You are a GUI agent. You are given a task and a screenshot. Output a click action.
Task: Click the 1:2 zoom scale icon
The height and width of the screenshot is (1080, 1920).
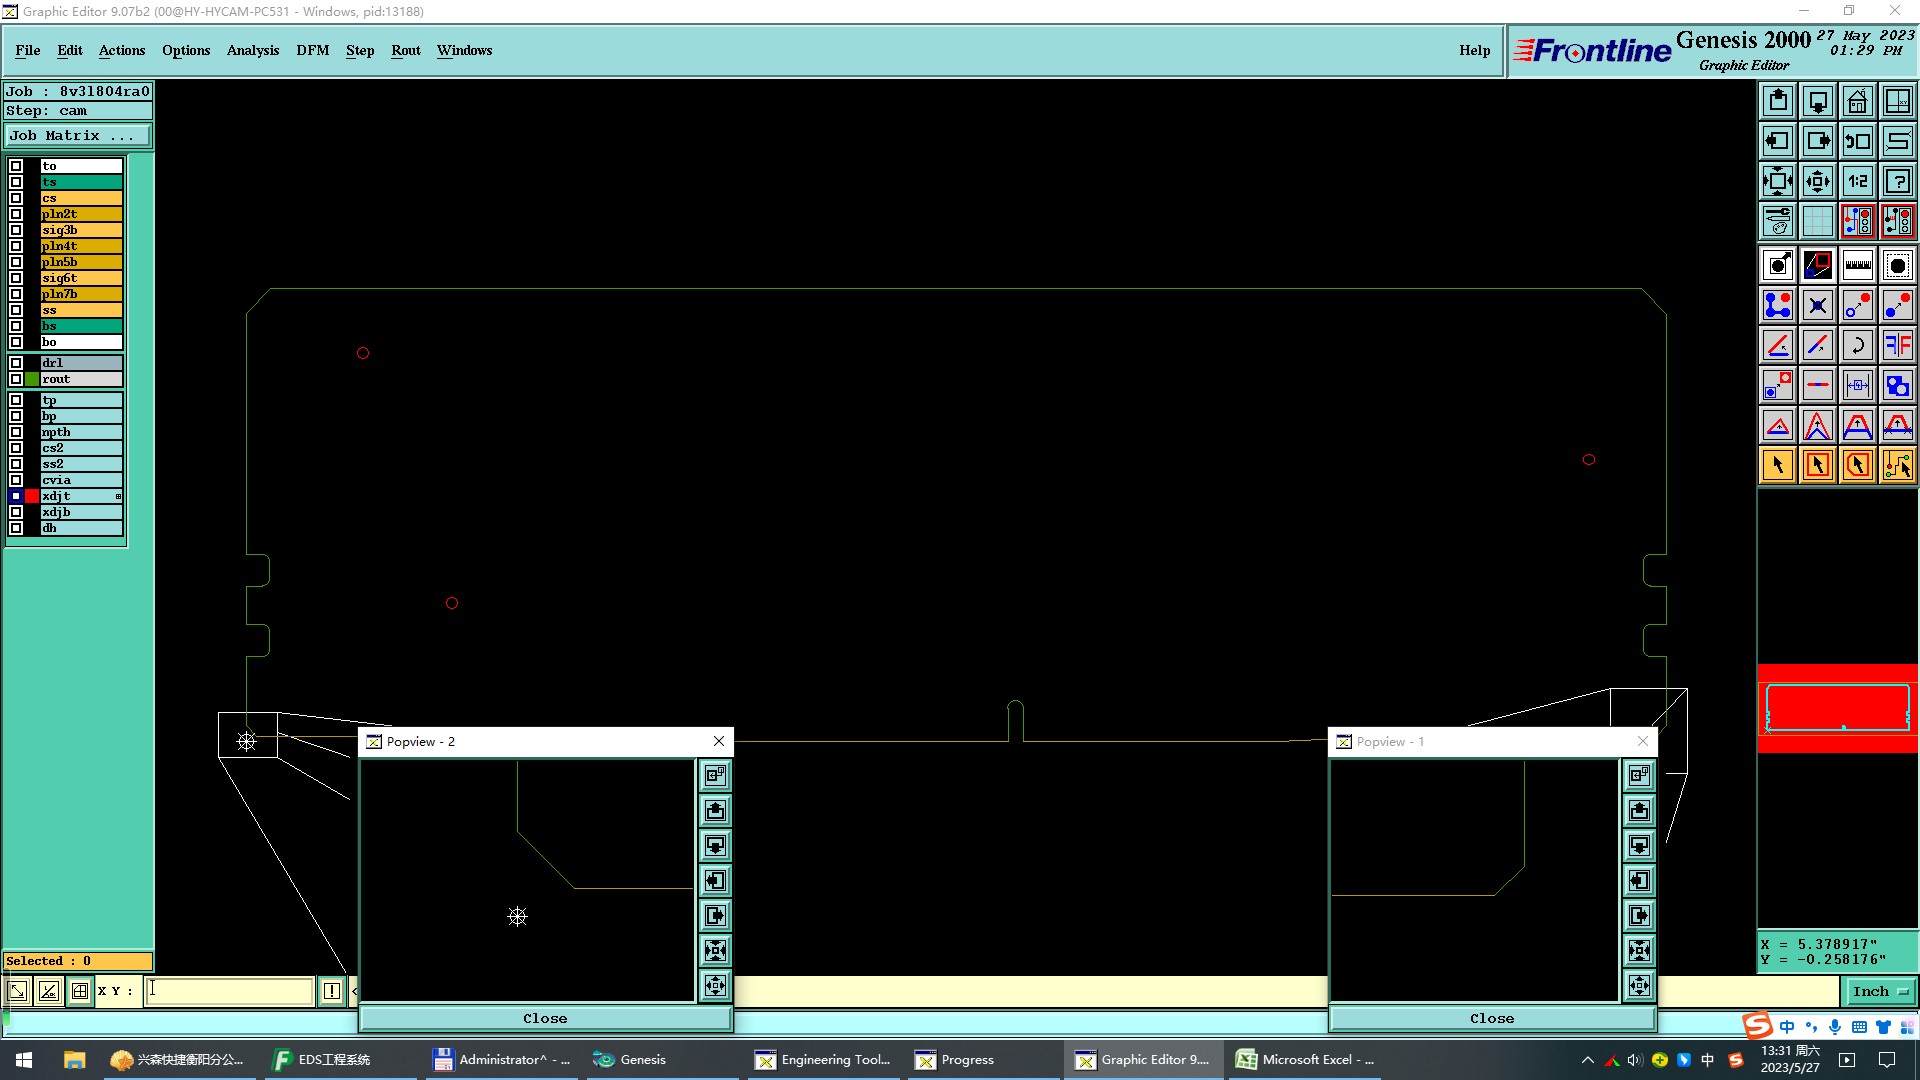1857,181
